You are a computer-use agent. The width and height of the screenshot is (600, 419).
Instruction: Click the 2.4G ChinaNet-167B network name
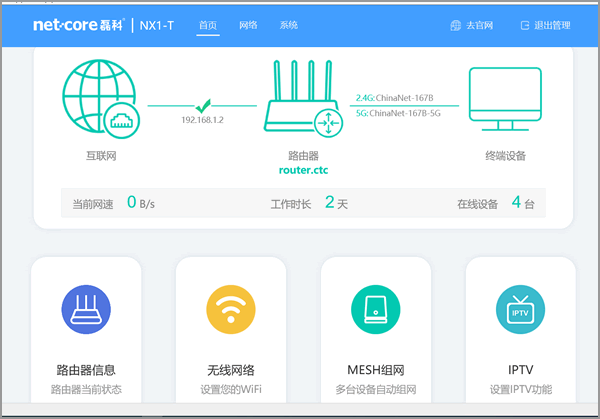click(x=400, y=98)
